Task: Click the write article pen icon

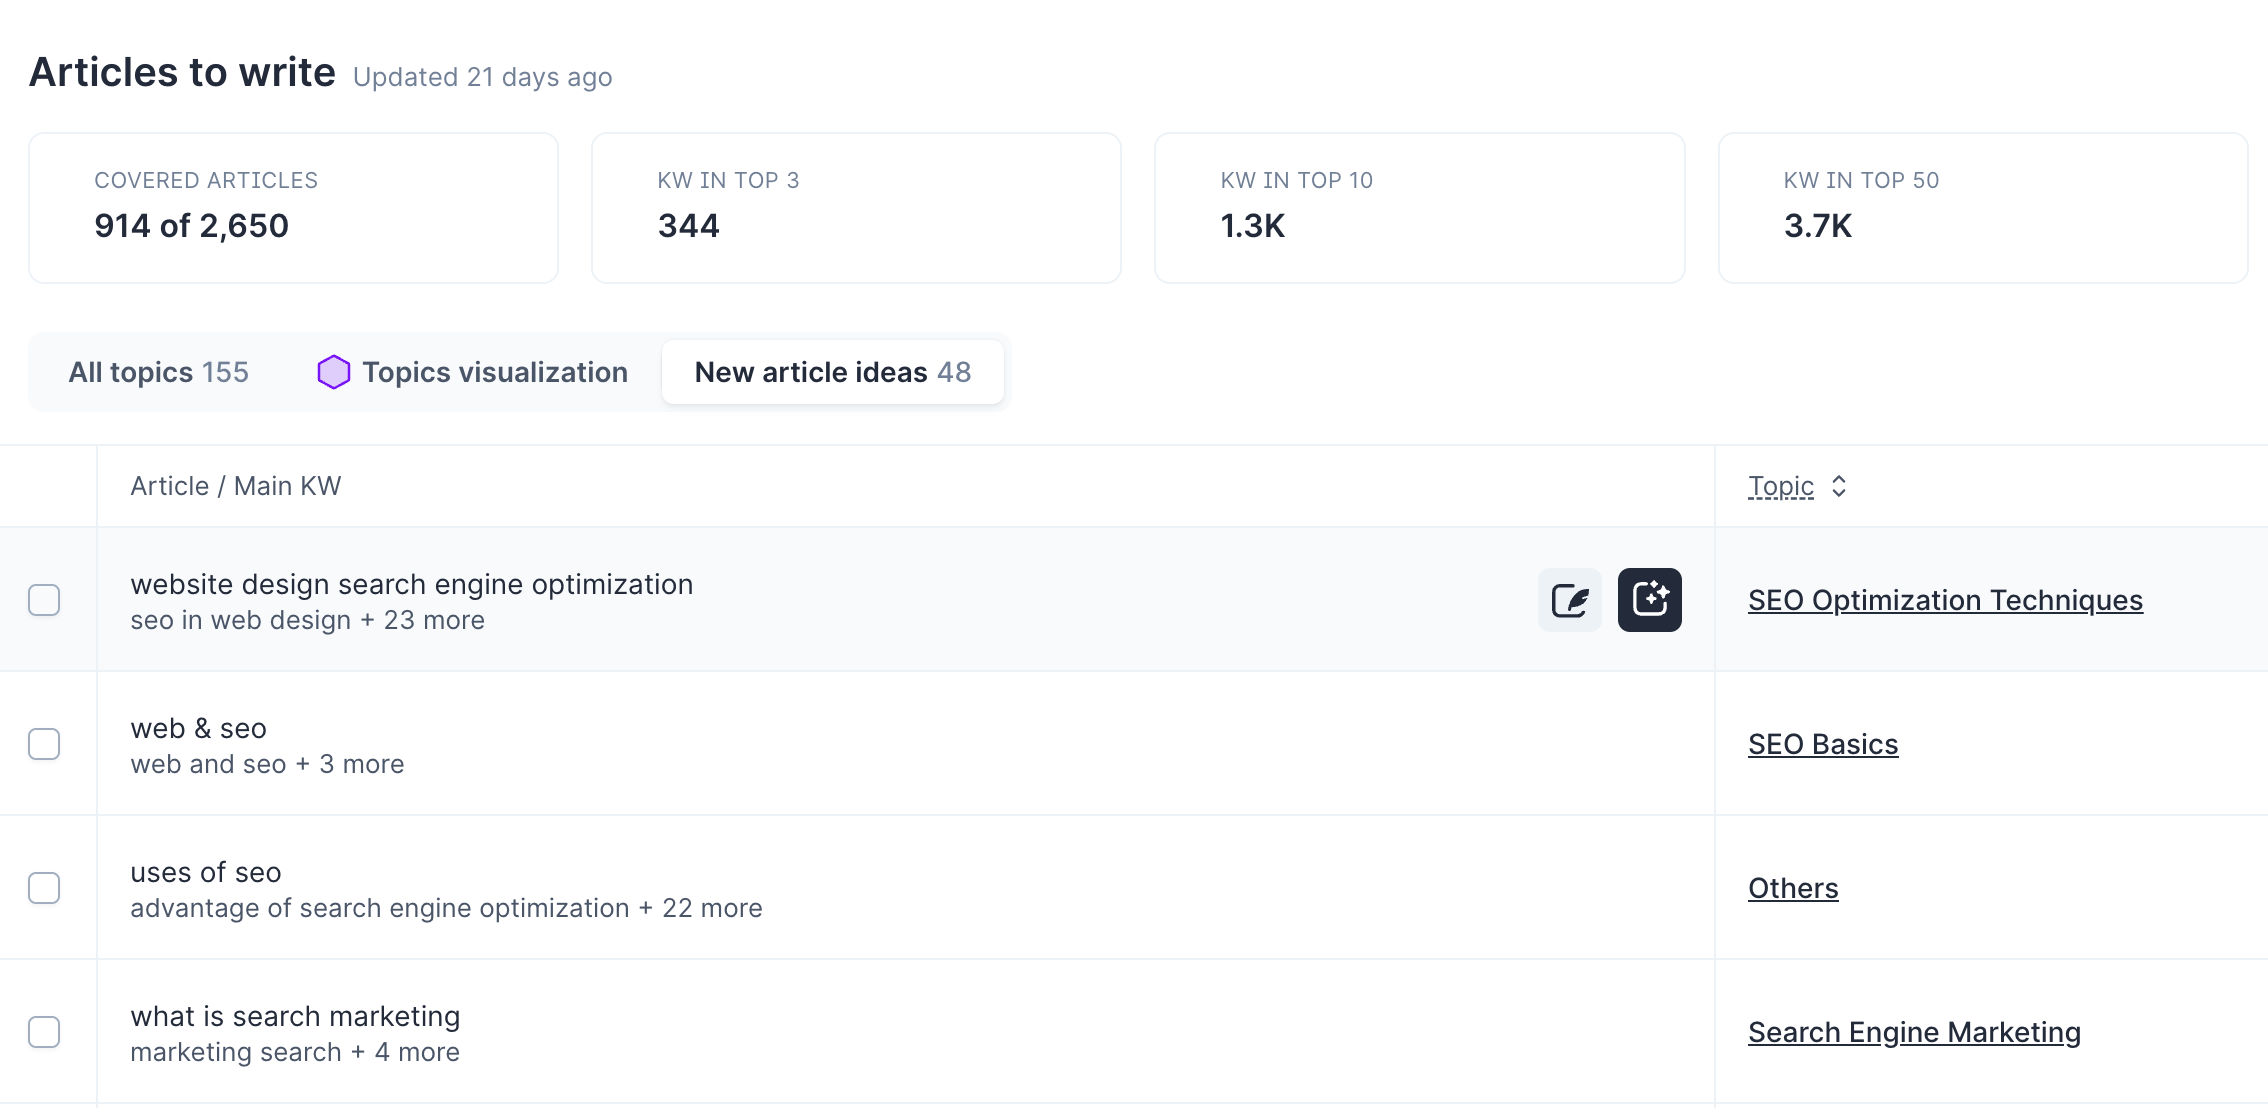Action: [x=1569, y=600]
